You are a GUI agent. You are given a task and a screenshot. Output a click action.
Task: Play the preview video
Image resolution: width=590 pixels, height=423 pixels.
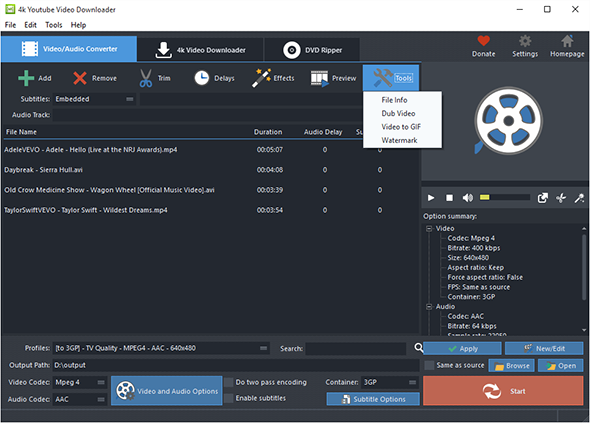[431, 198]
